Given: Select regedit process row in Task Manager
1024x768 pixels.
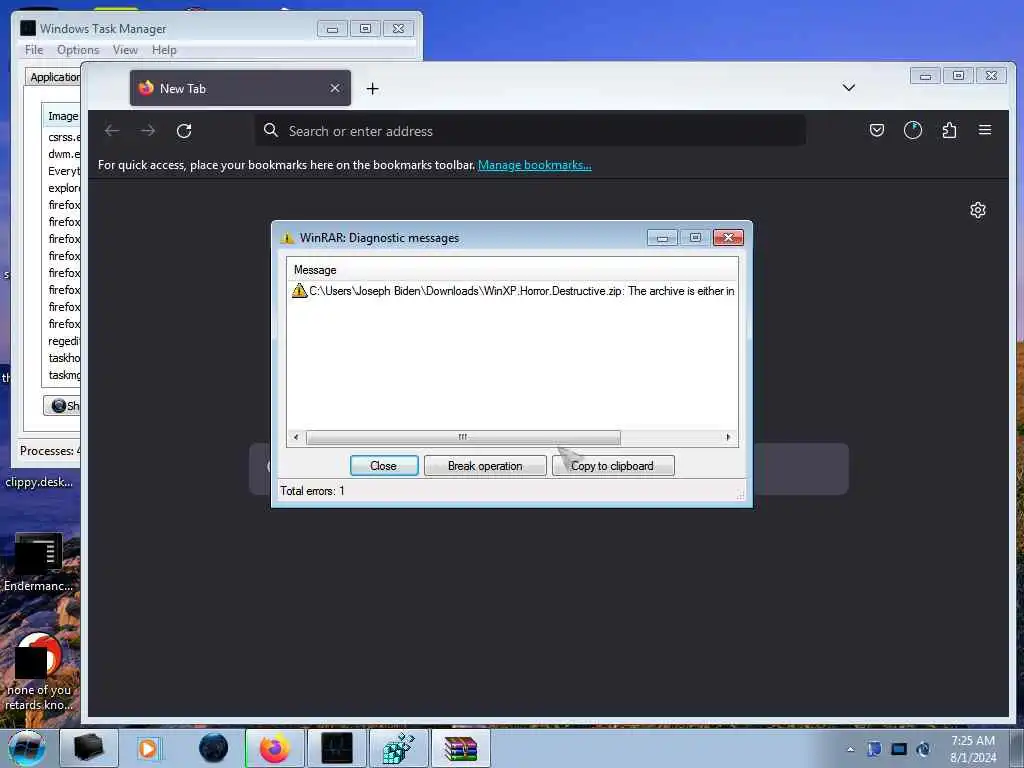Looking at the screenshot, I should [x=62, y=341].
